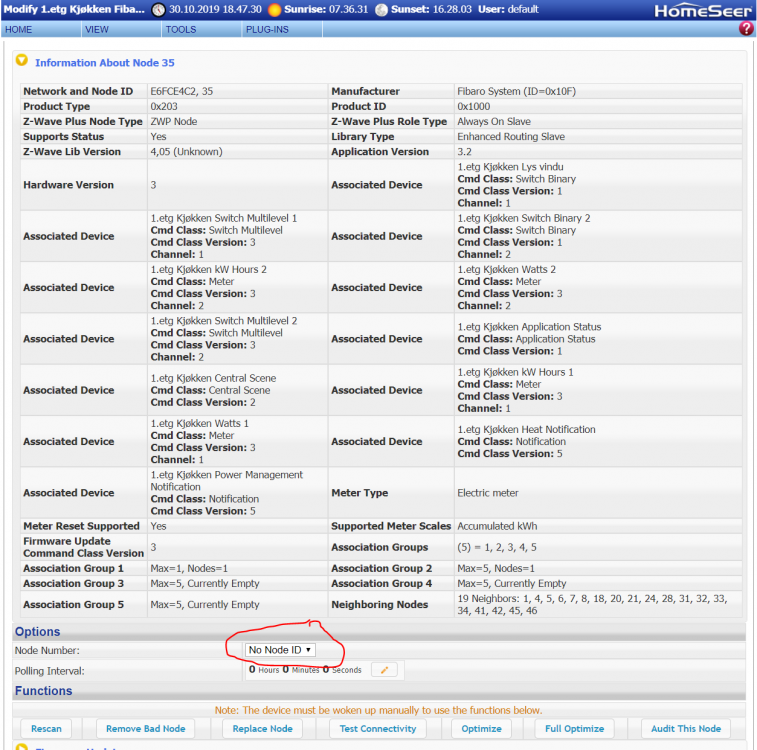This screenshot has height=750, width=757.
Task: Collapse the Information About Node 35 section
Action: pos(21,61)
